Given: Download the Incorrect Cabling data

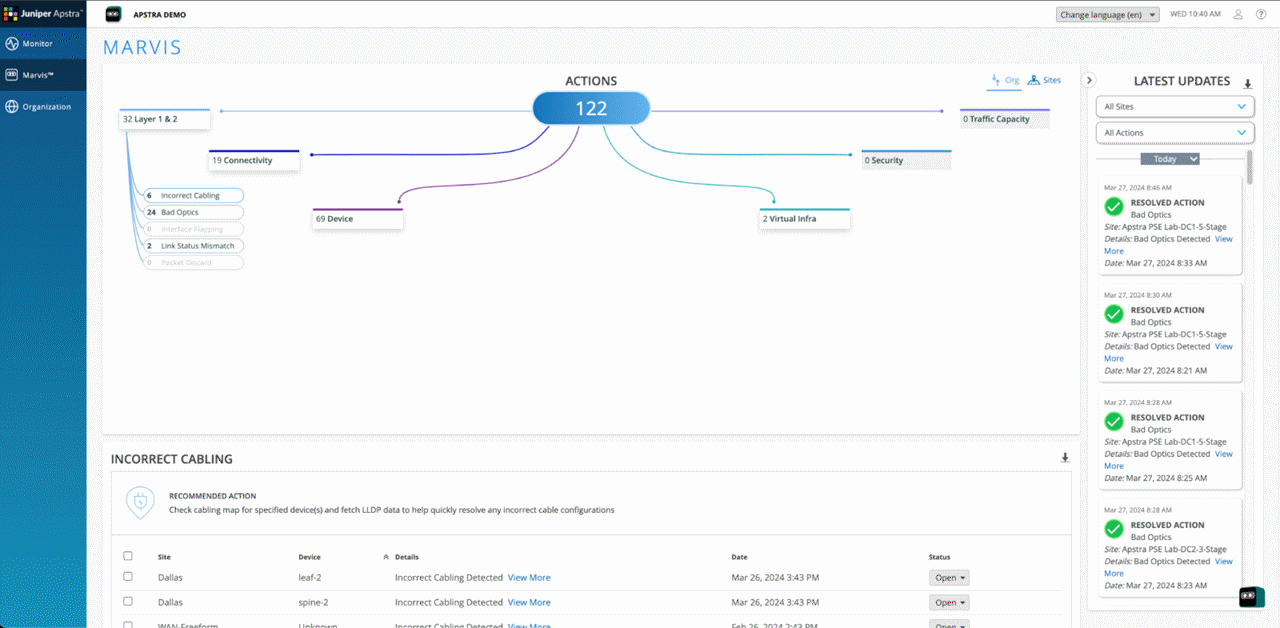Looking at the screenshot, I should point(1064,456).
